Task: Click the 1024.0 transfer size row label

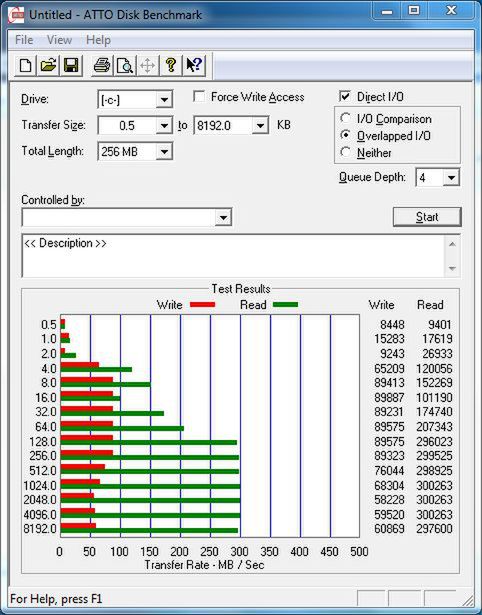Action: tap(40, 486)
